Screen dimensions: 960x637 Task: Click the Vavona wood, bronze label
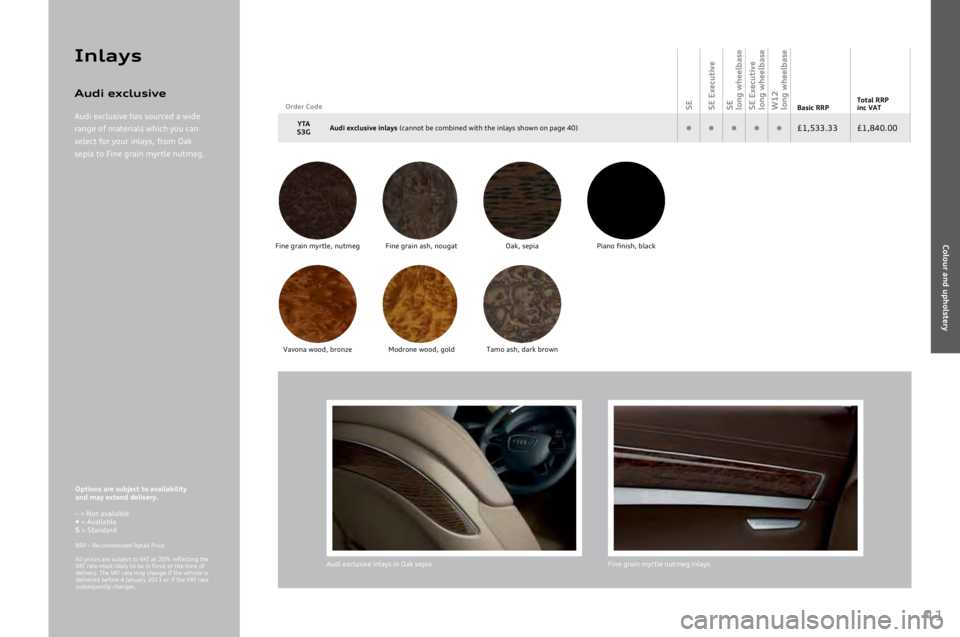(x=317, y=350)
